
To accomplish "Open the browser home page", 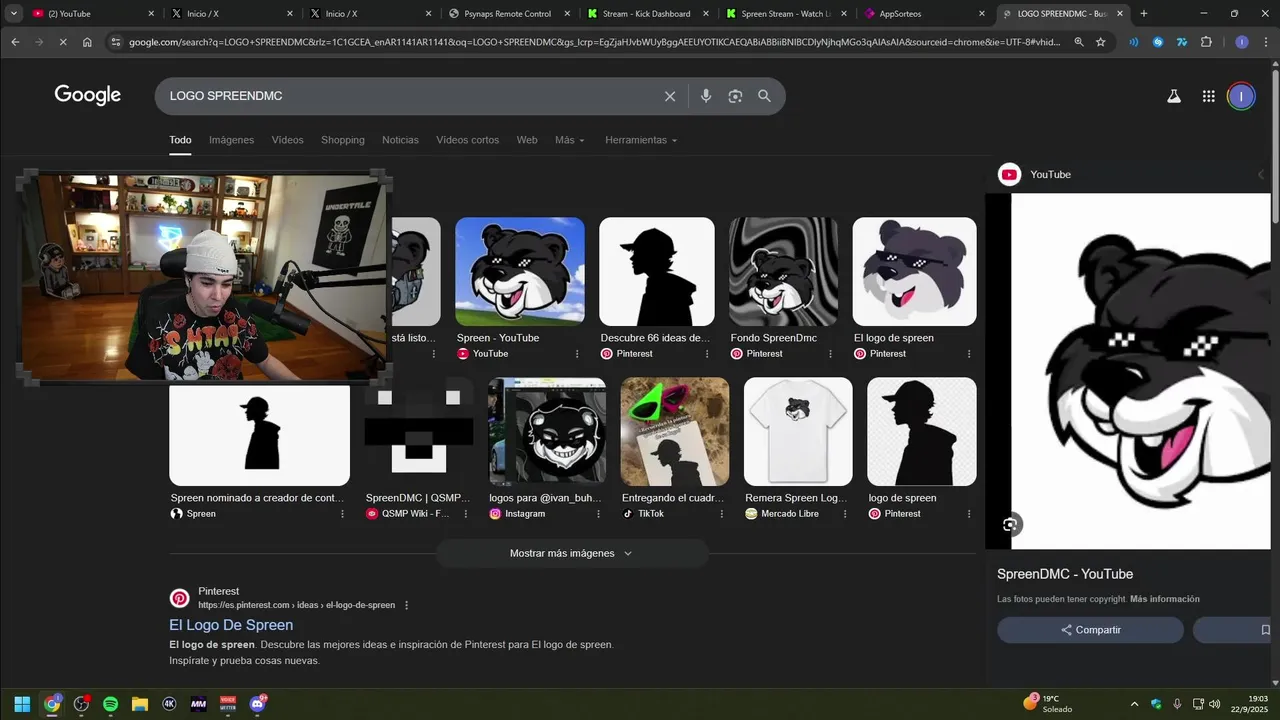I will coord(87,42).
